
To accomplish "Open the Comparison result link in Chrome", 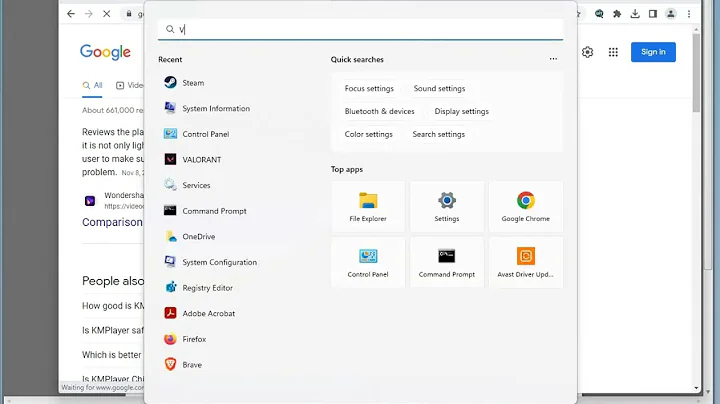I will point(112,222).
